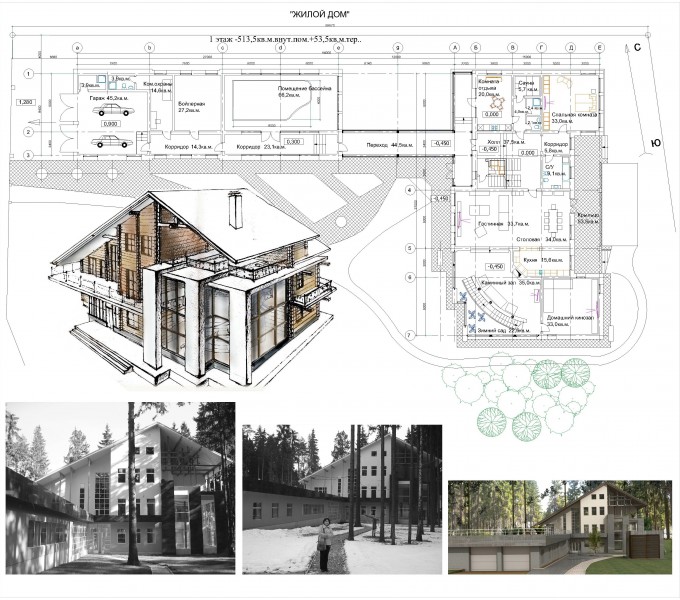The width and height of the screenshot is (680, 600).
Task: Click the "Кухня 15,6кв.м." label
Action: 543,260
